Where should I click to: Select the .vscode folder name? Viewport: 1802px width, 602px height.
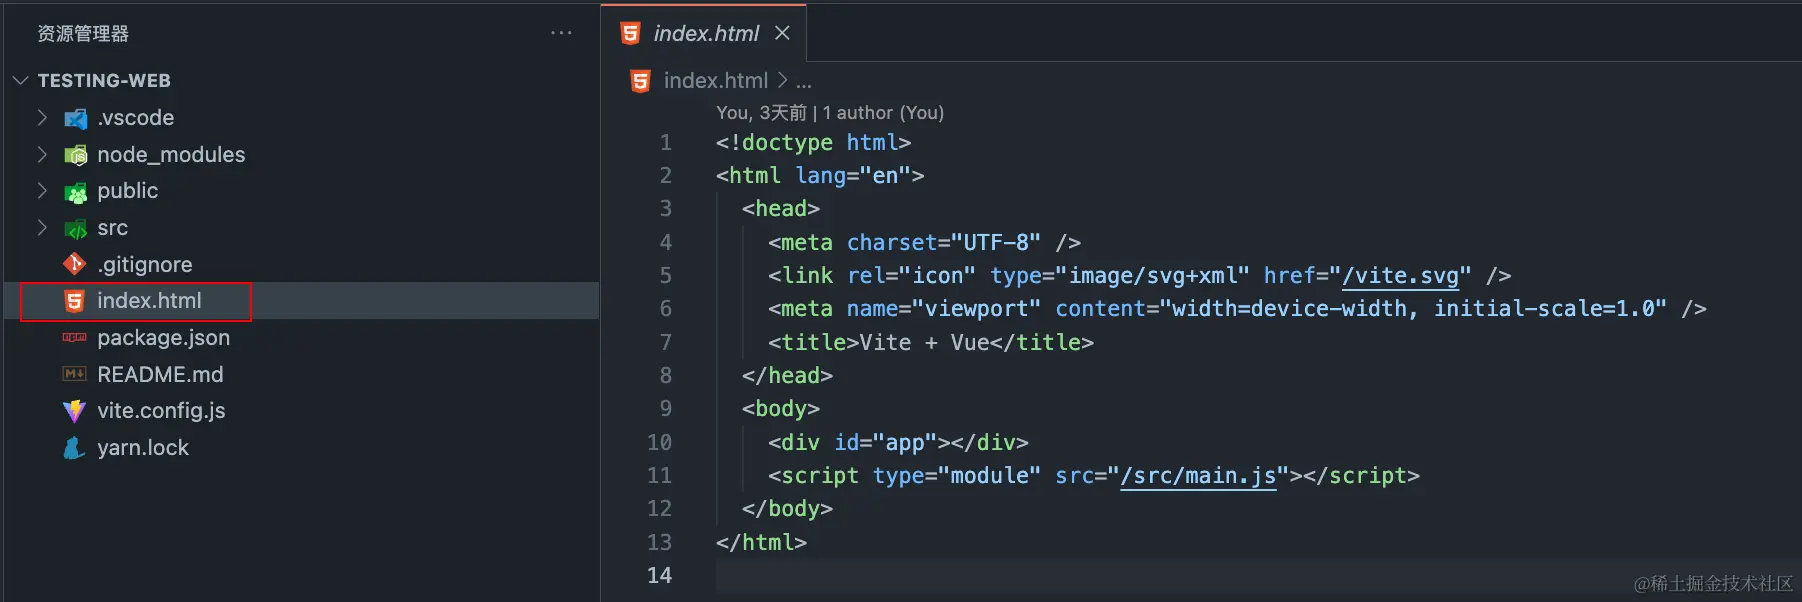[x=136, y=118]
